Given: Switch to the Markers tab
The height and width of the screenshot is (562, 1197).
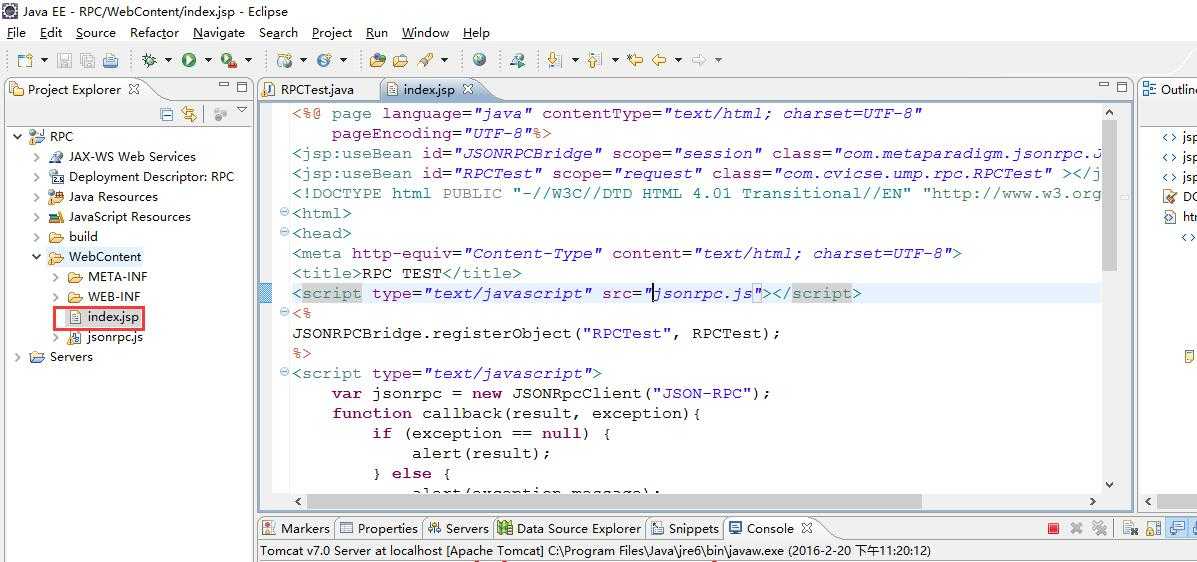Looking at the screenshot, I should 296,528.
